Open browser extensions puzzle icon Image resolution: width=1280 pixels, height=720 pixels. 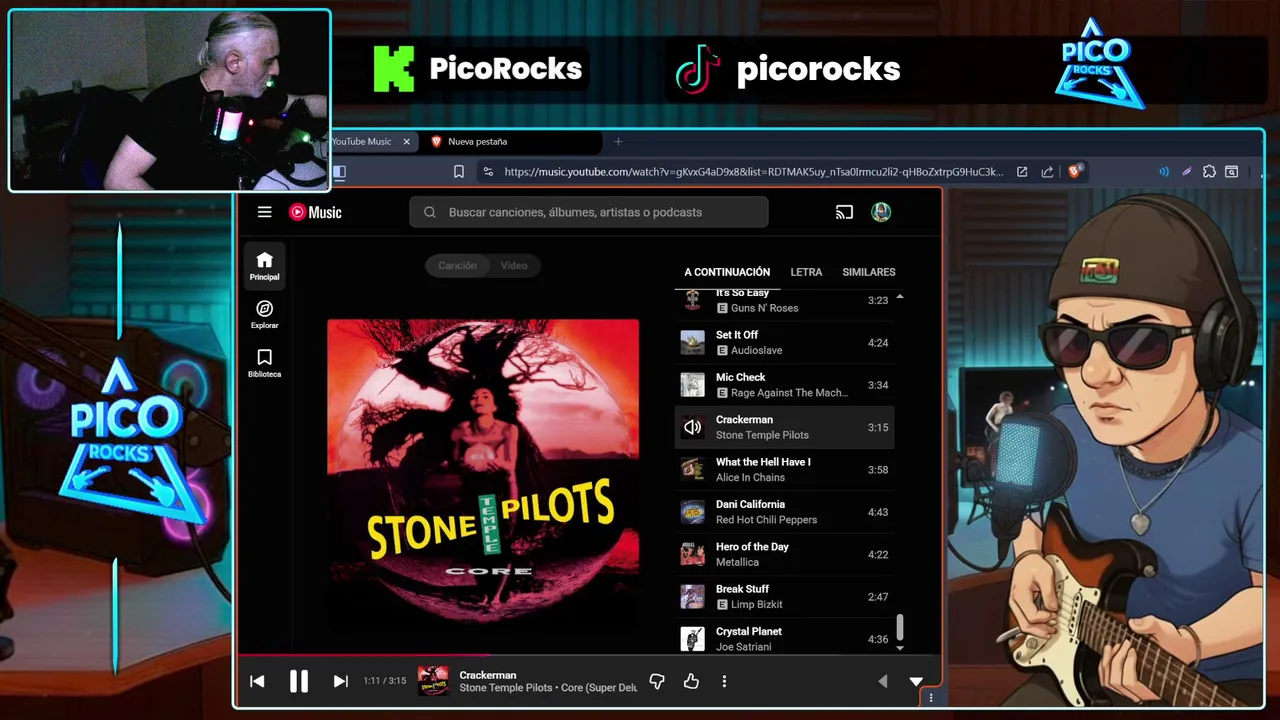(x=1209, y=172)
